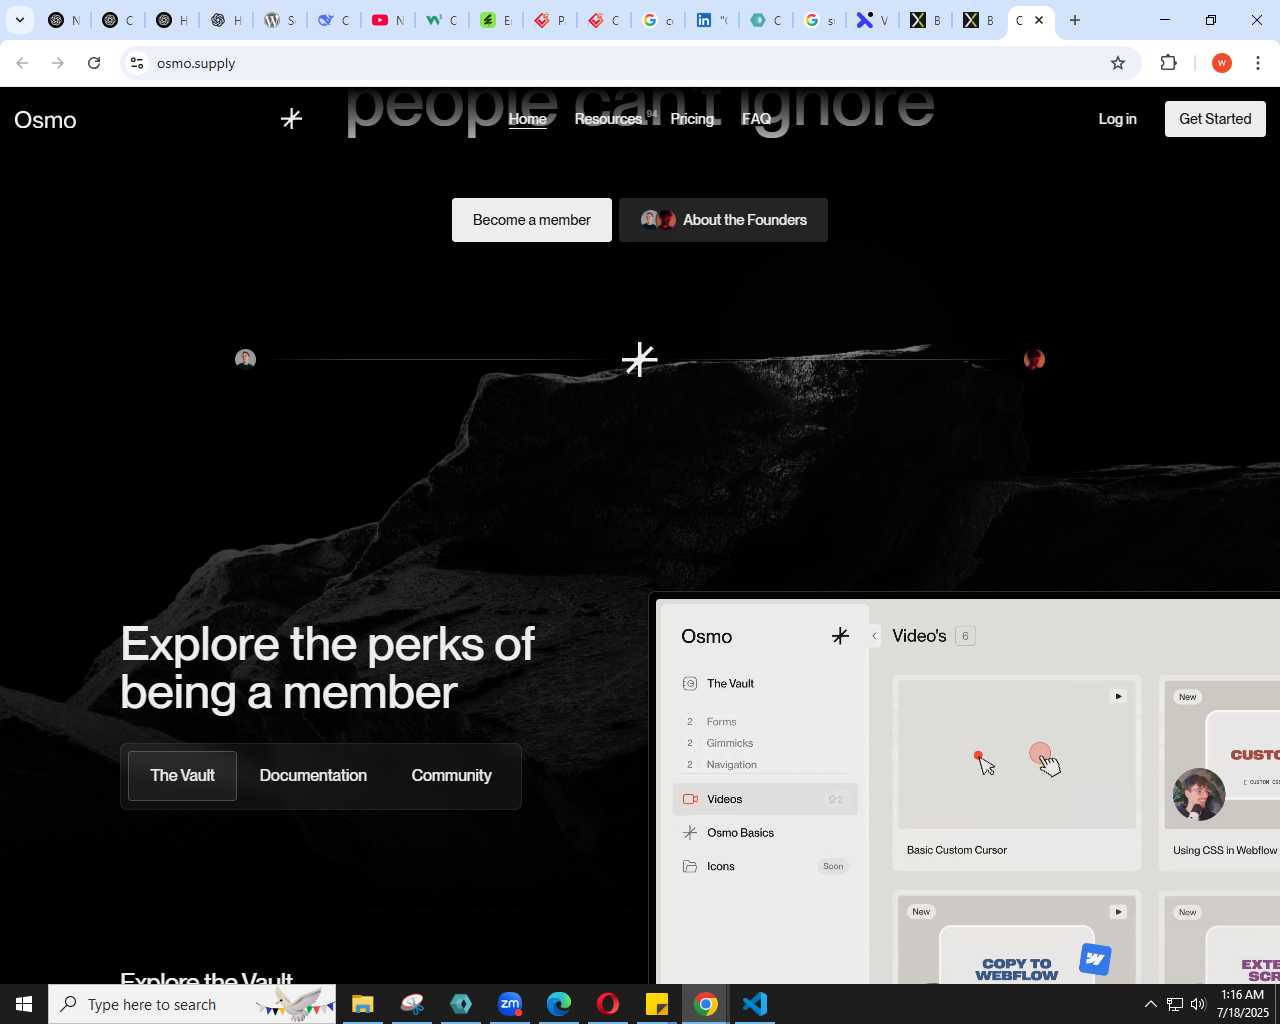Click the play icon on Copy to Webflow card
This screenshot has height=1024, width=1280.
click(1118, 912)
